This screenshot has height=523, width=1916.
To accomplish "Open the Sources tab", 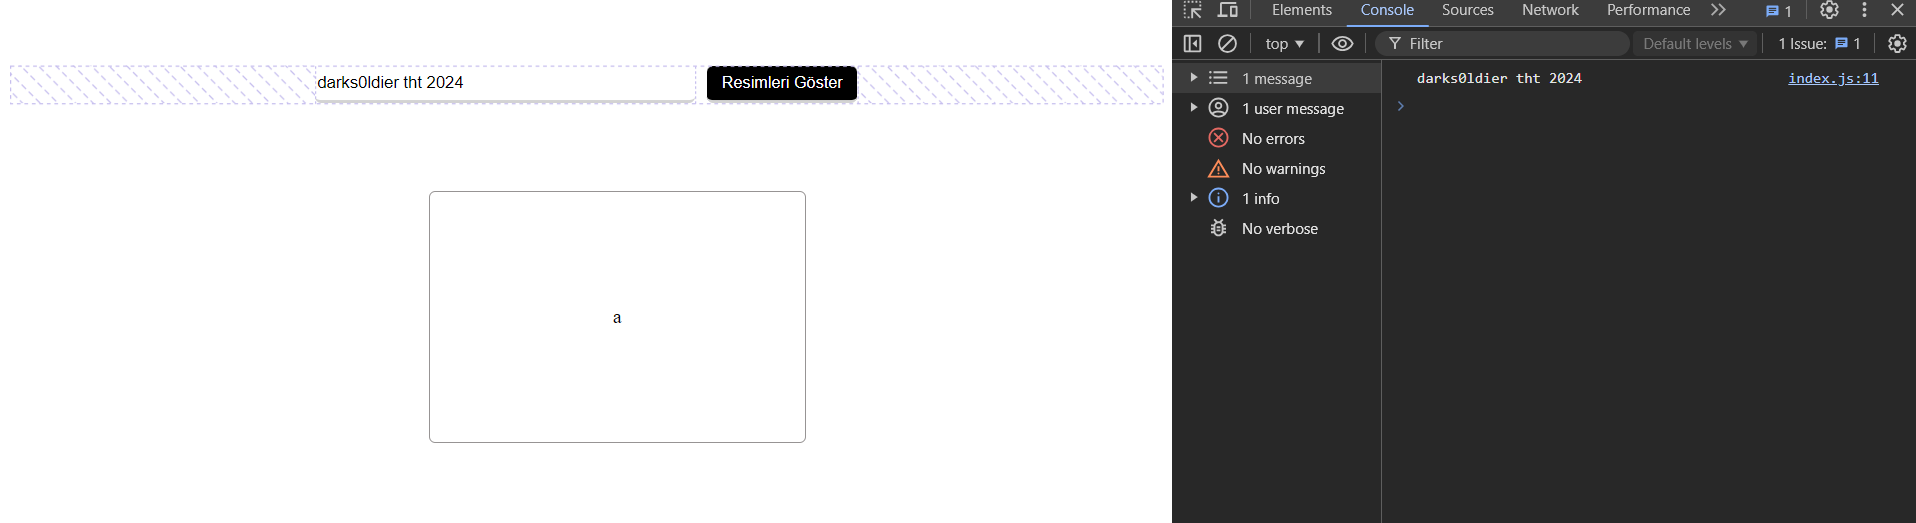I will [x=1468, y=10].
